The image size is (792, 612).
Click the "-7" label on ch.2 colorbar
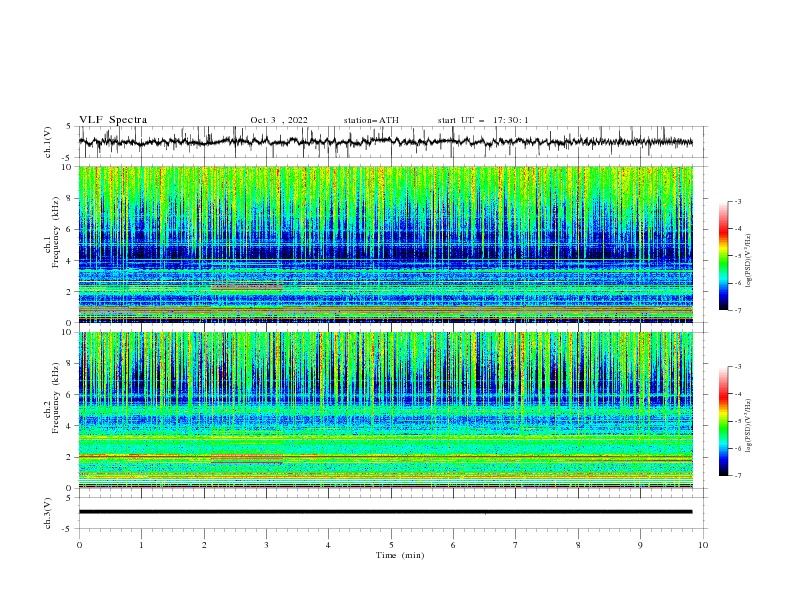pyautogui.click(x=738, y=476)
